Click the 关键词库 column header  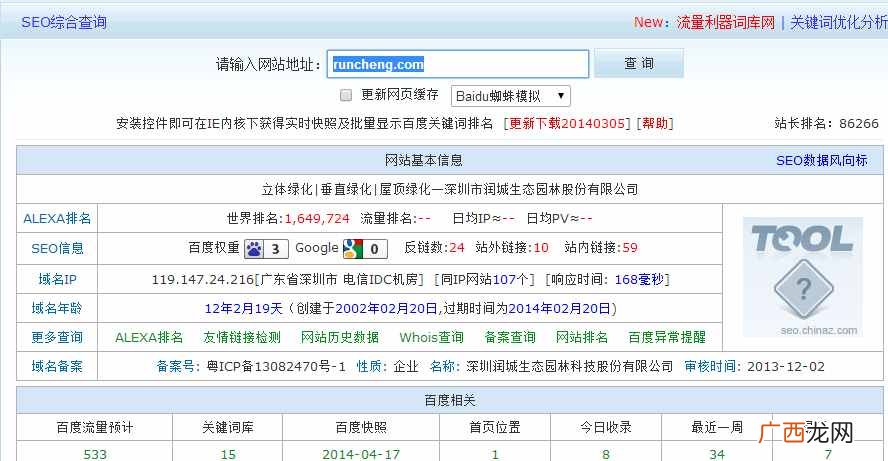(x=228, y=428)
